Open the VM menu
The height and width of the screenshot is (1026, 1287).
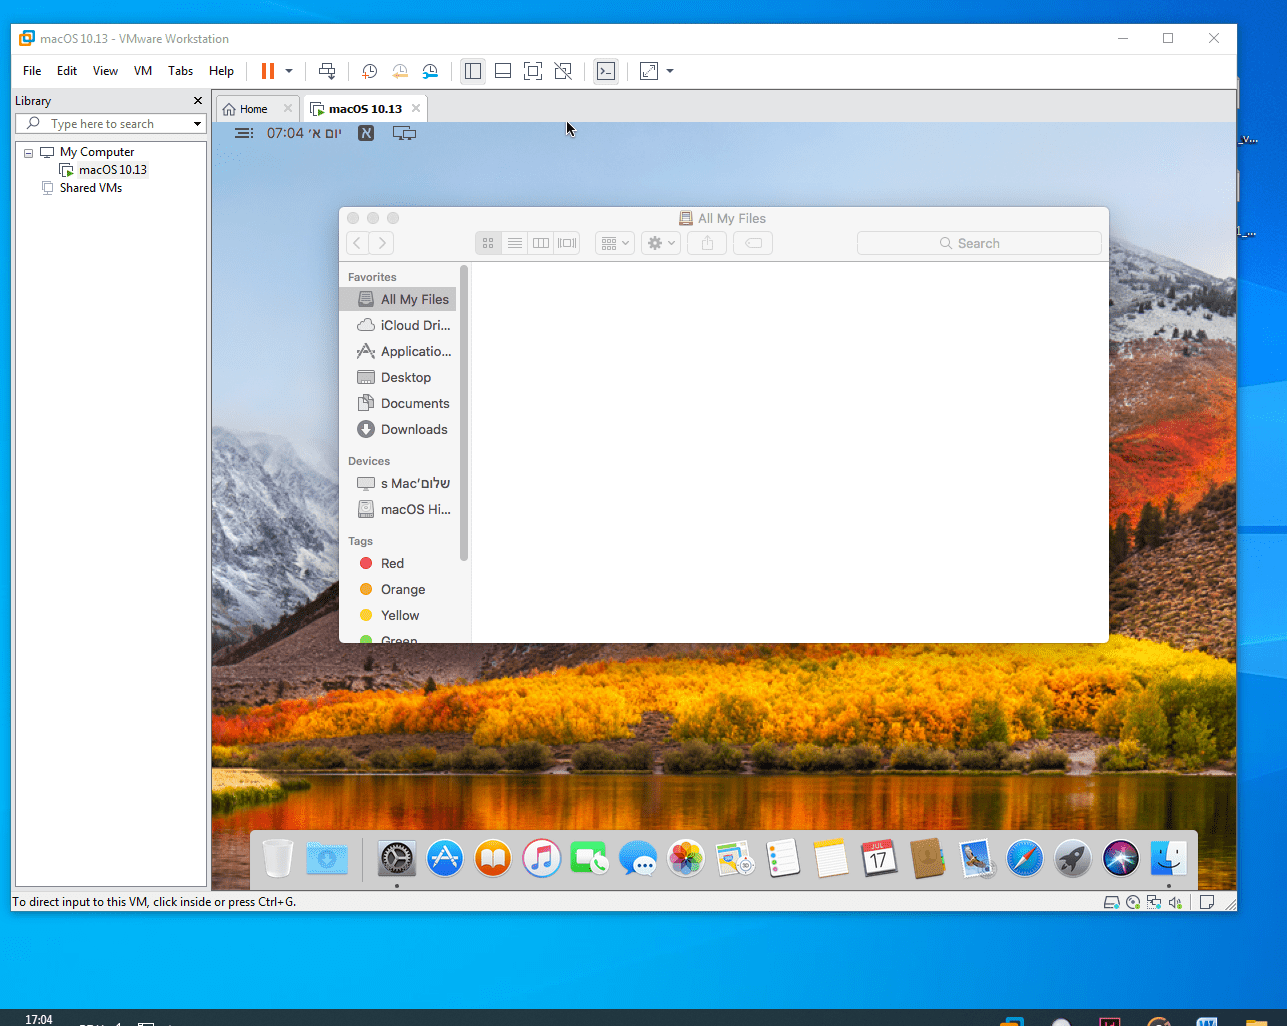(143, 71)
